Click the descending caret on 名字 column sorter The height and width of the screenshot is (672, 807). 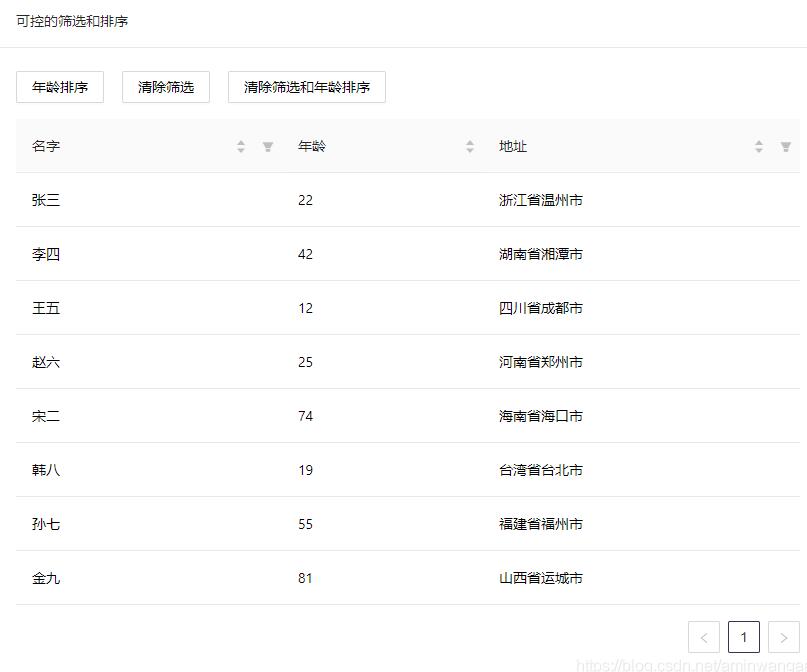pos(241,150)
